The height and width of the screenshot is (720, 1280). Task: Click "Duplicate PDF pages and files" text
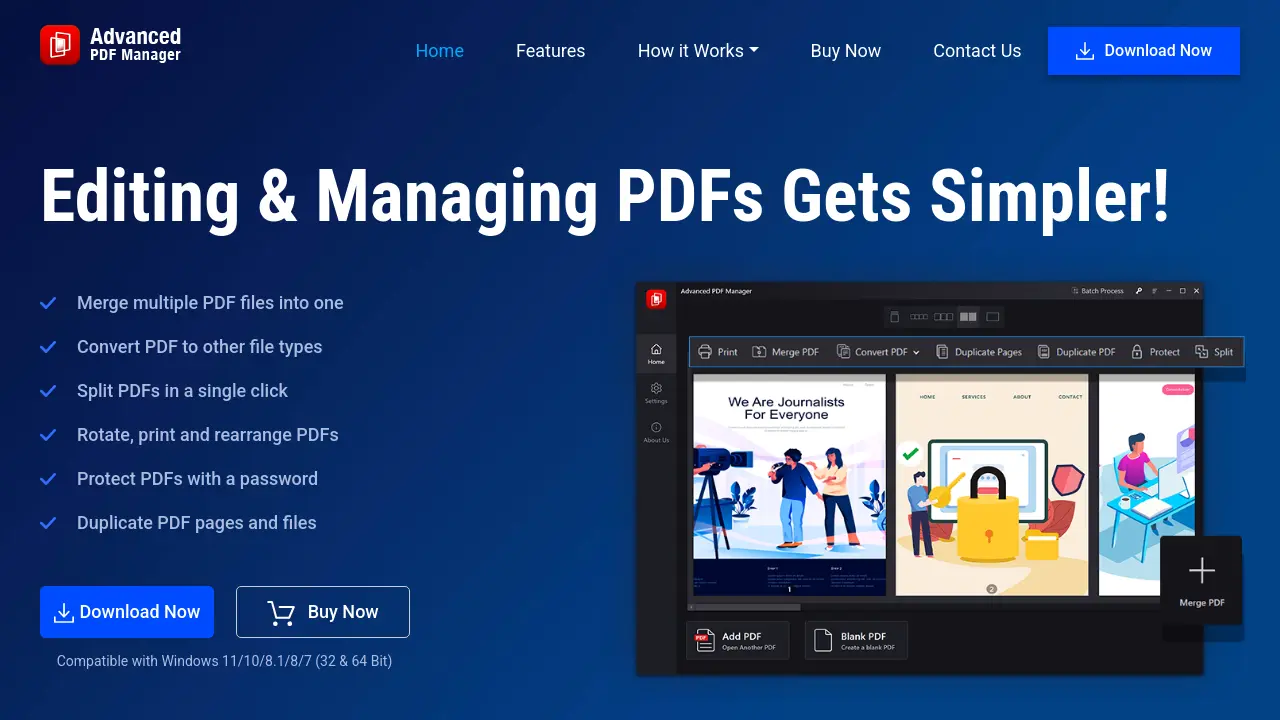[x=197, y=523]
